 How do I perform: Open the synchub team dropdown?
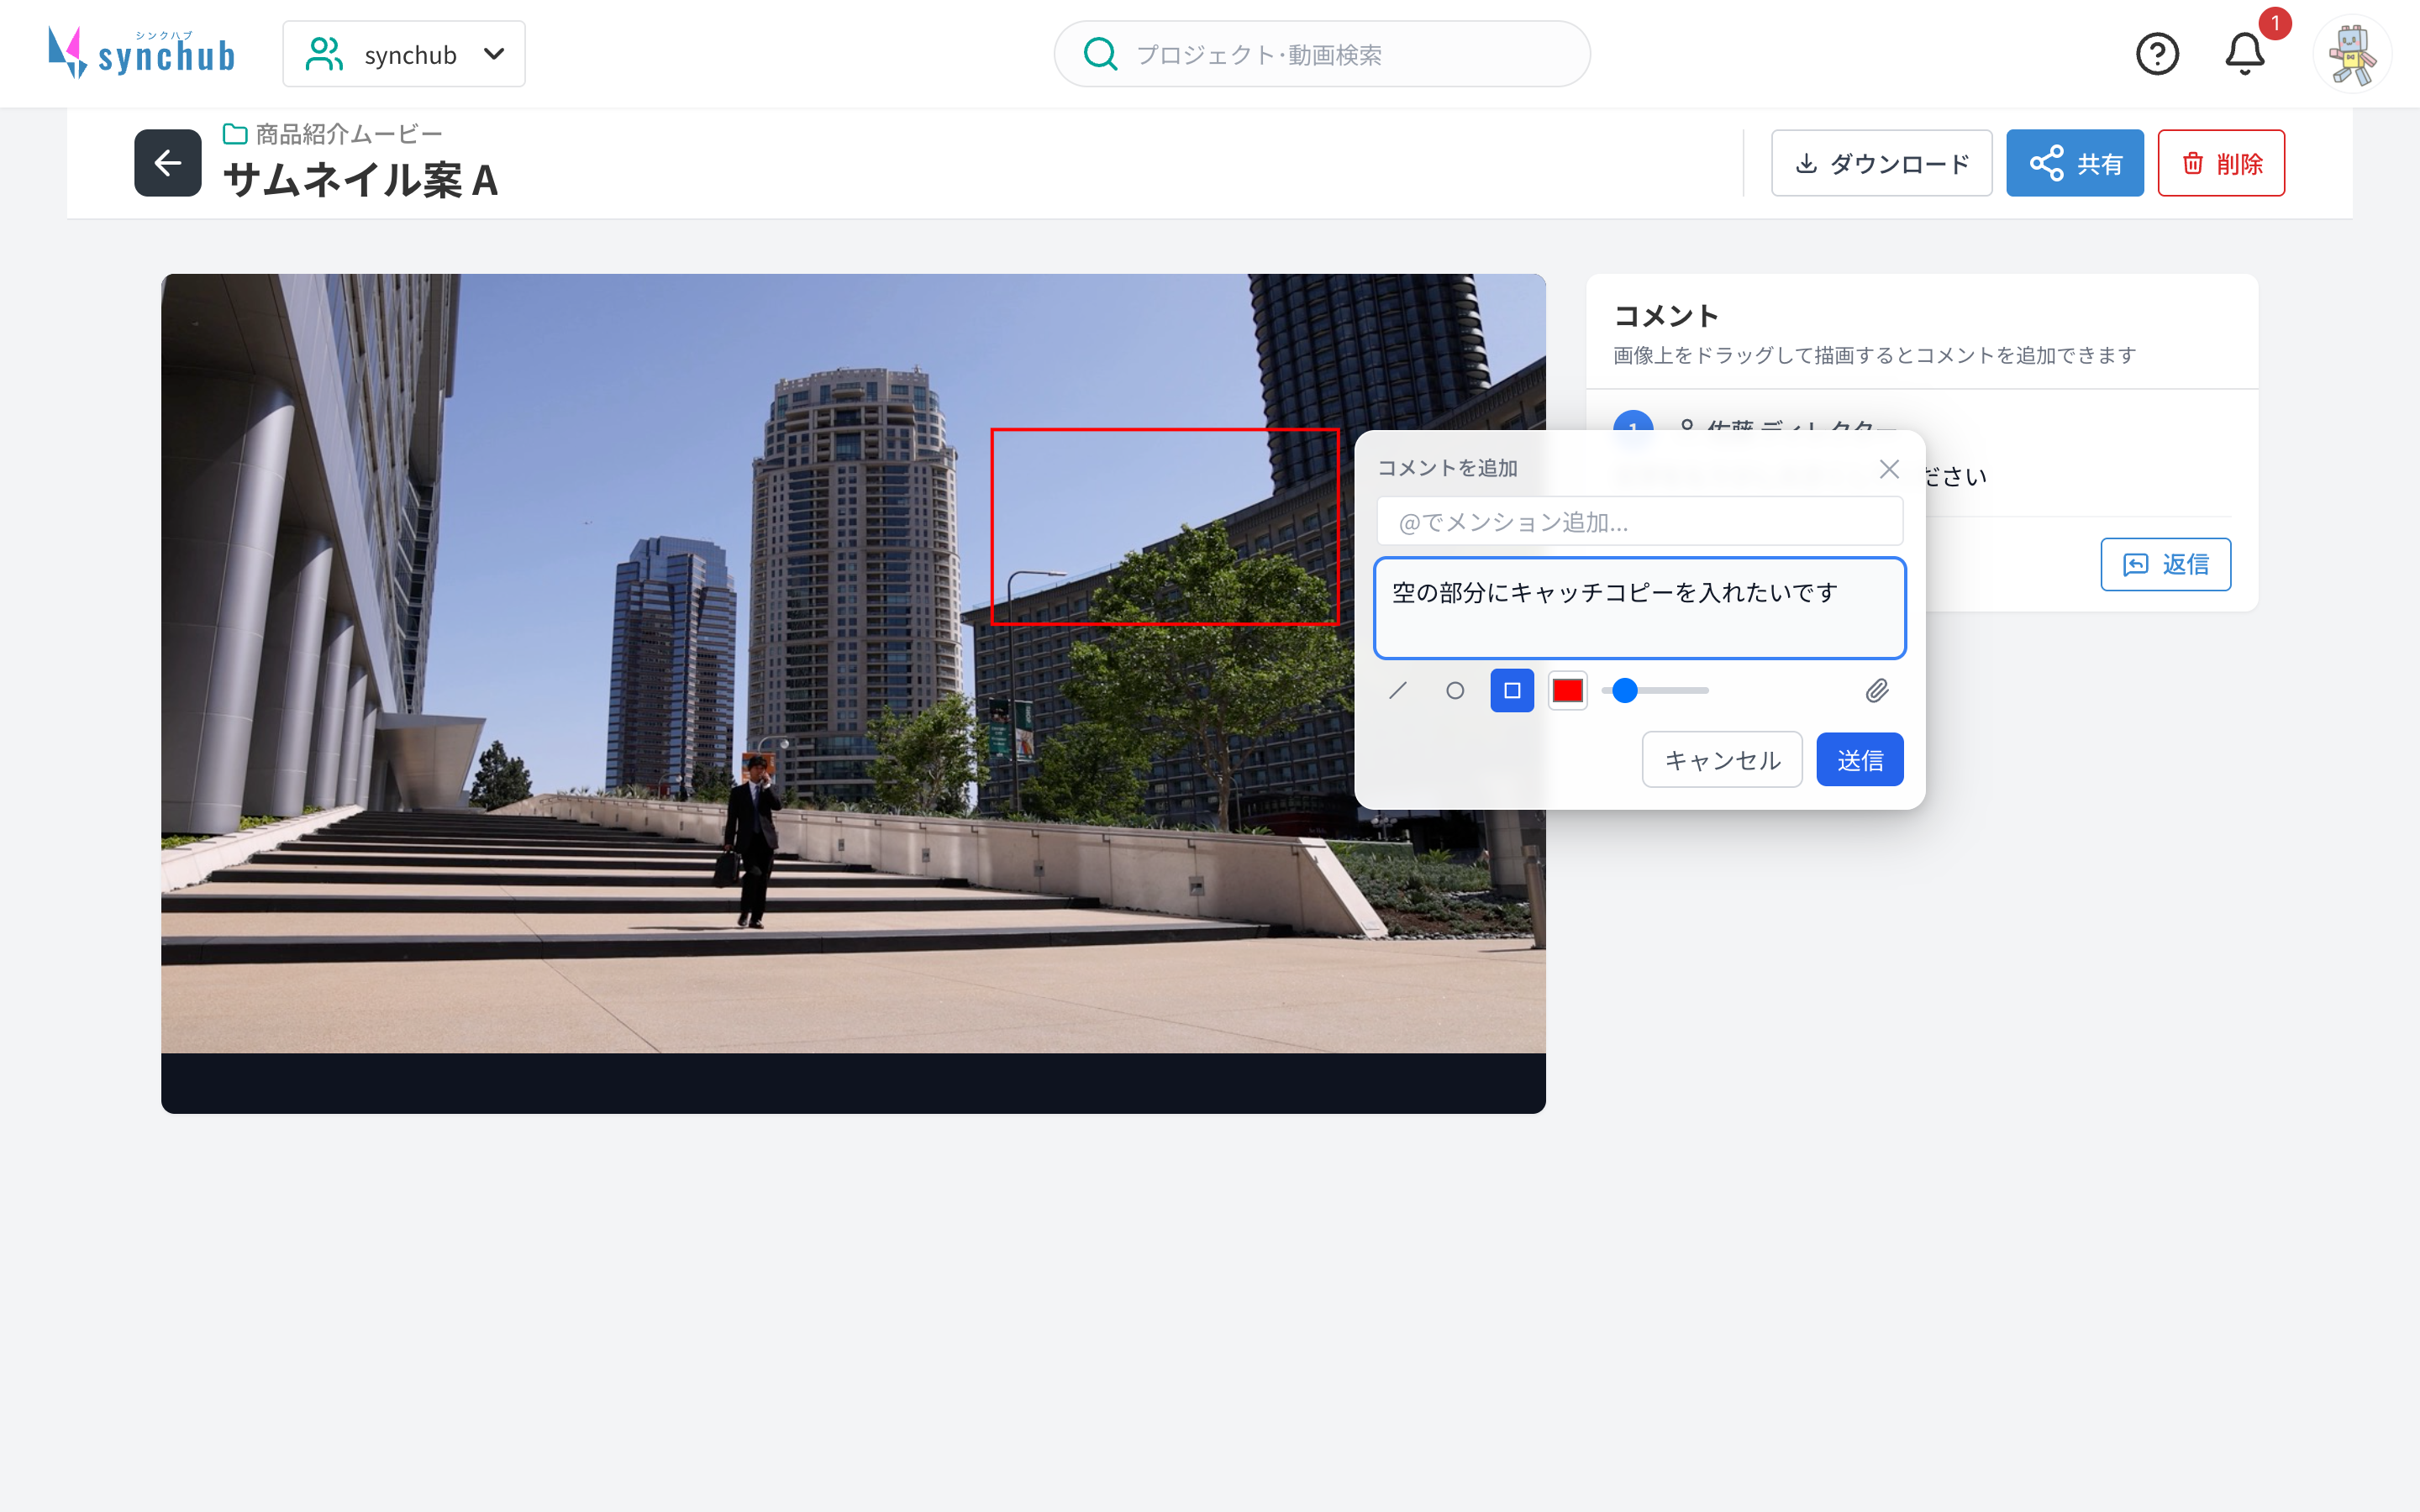404,54
